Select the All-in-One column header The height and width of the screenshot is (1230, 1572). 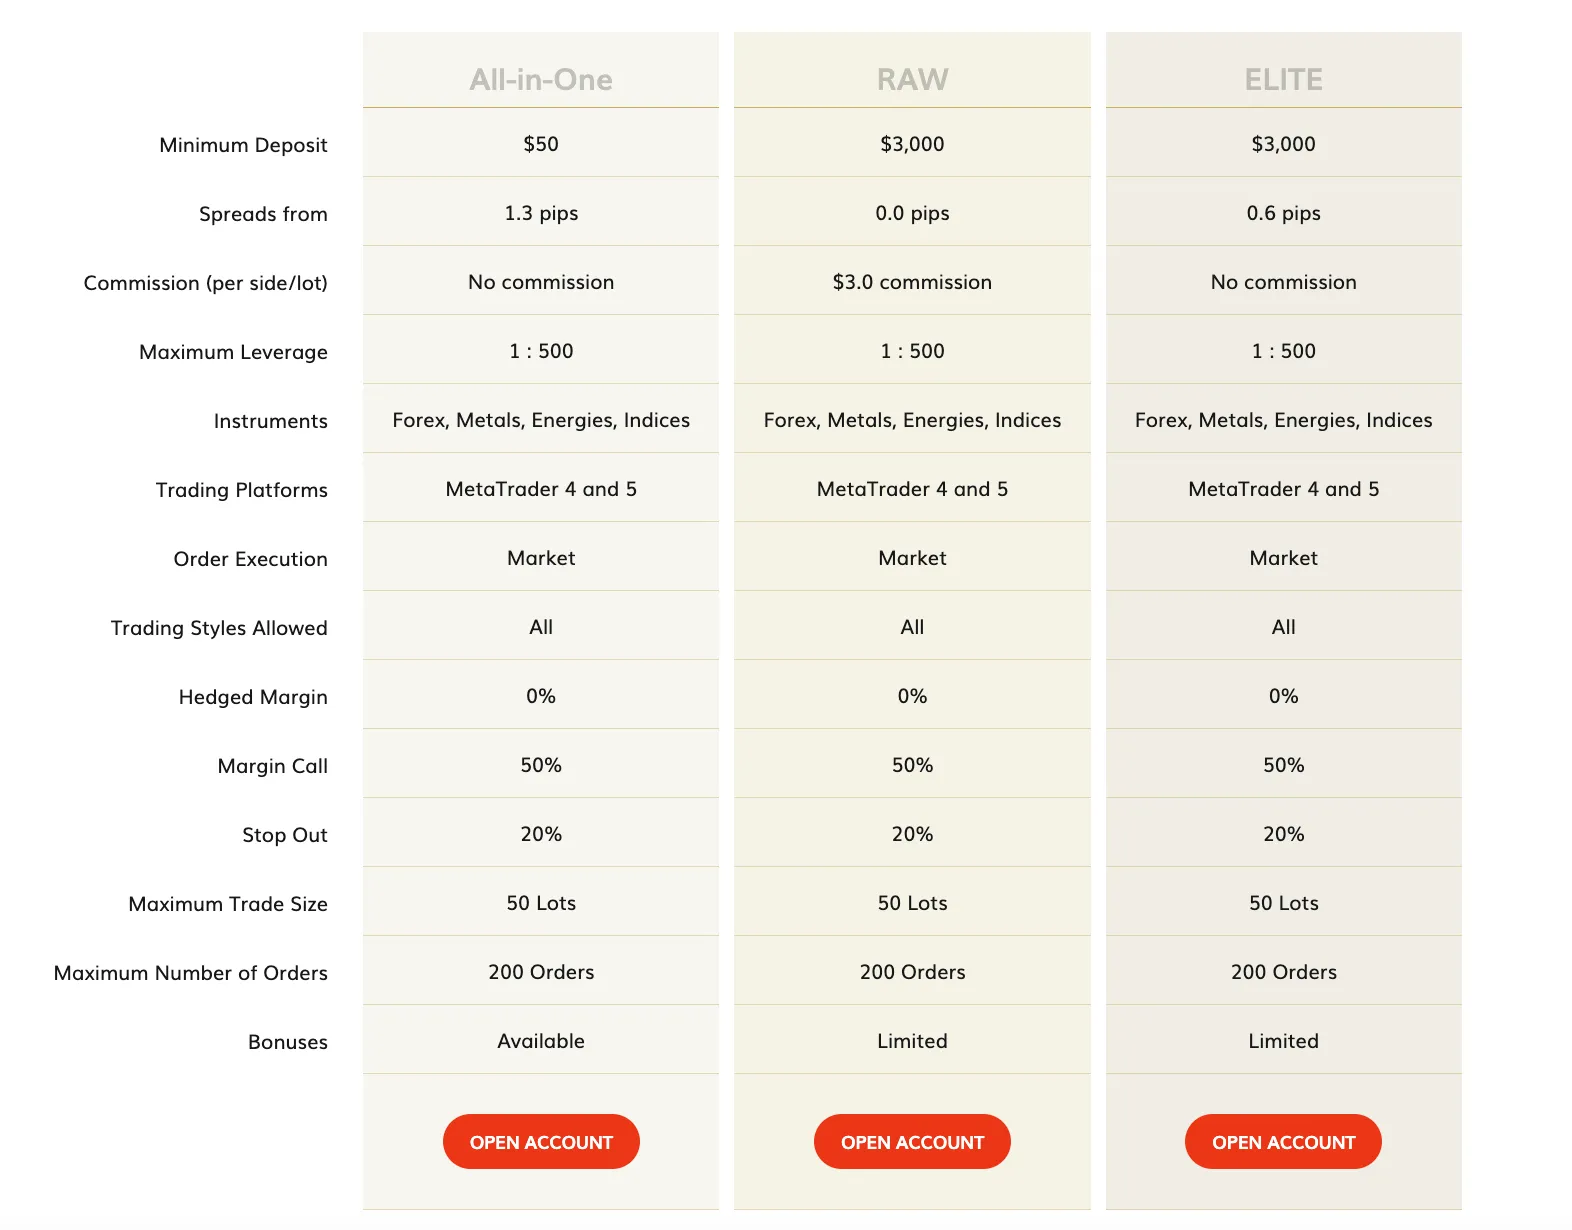pyautogui.click(x=541, y=79)
